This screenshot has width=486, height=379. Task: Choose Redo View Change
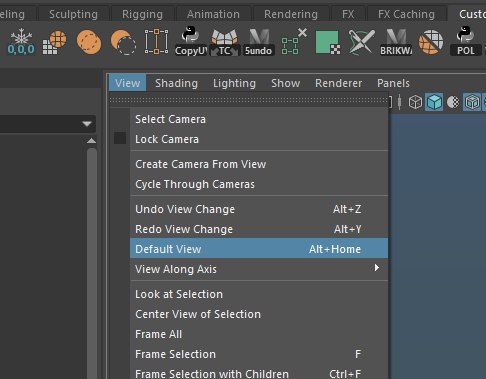coord(259,229)
